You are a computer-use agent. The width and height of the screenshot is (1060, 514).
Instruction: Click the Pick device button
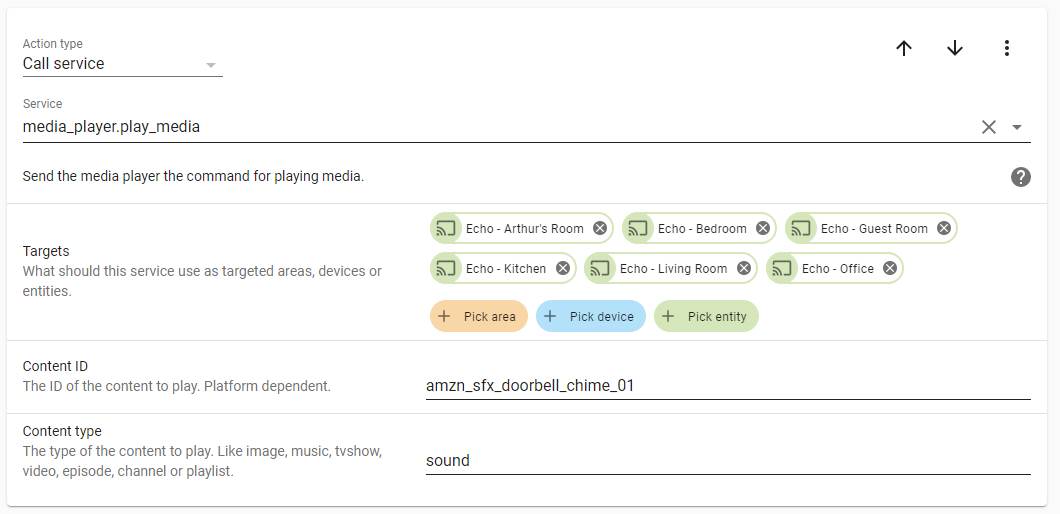(591, 316)
